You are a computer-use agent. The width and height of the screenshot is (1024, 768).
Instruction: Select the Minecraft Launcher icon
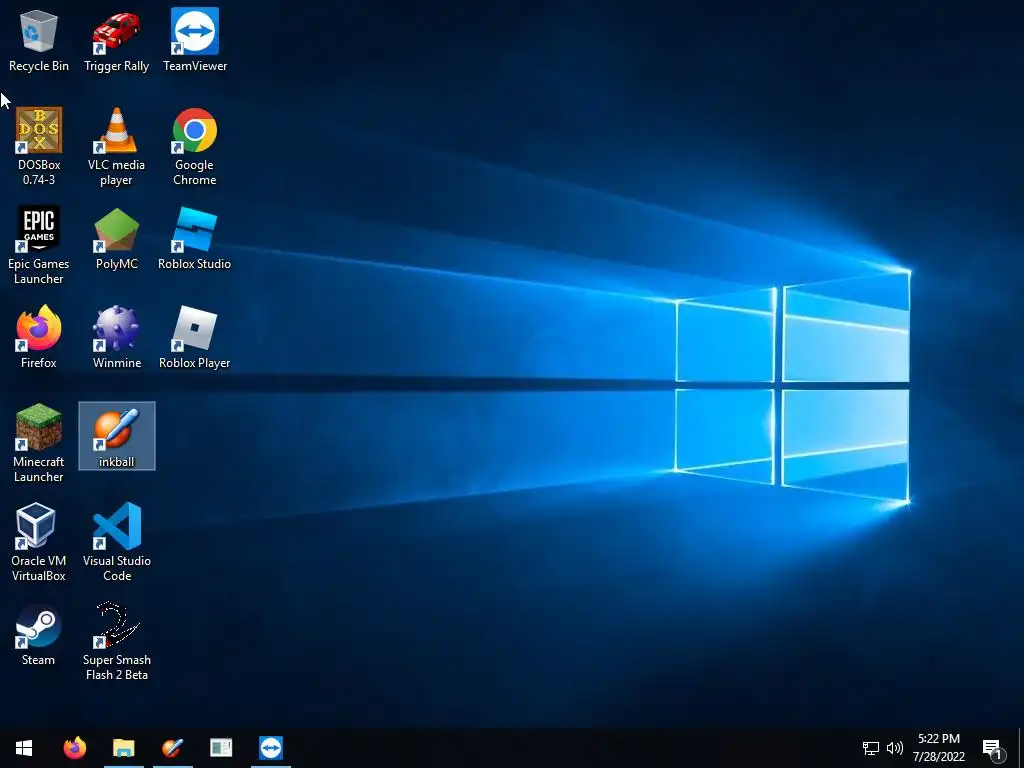click(x=39, y=443)
